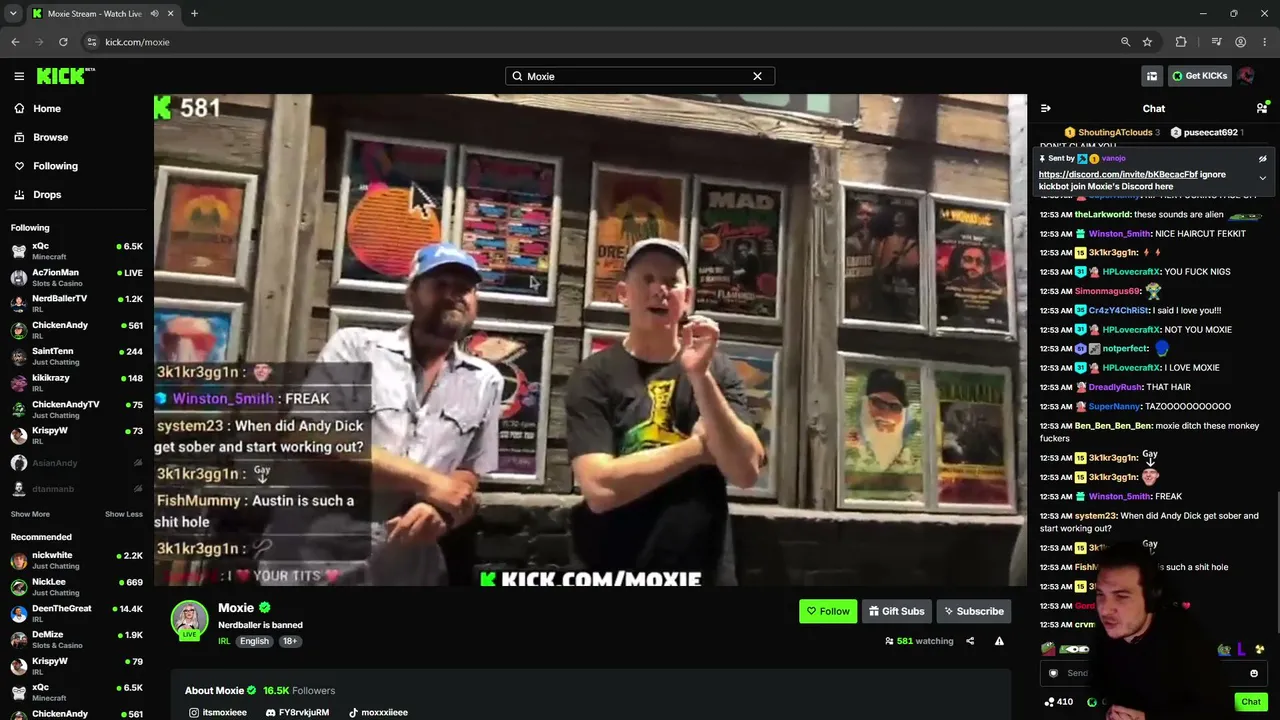Follow the Moxie channel

828,611
